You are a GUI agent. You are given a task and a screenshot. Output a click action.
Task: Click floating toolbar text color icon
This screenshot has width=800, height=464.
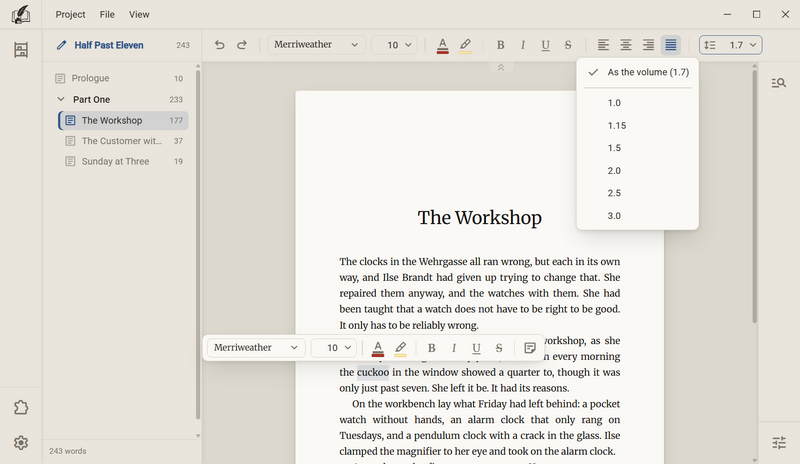[x=378, y=348]
